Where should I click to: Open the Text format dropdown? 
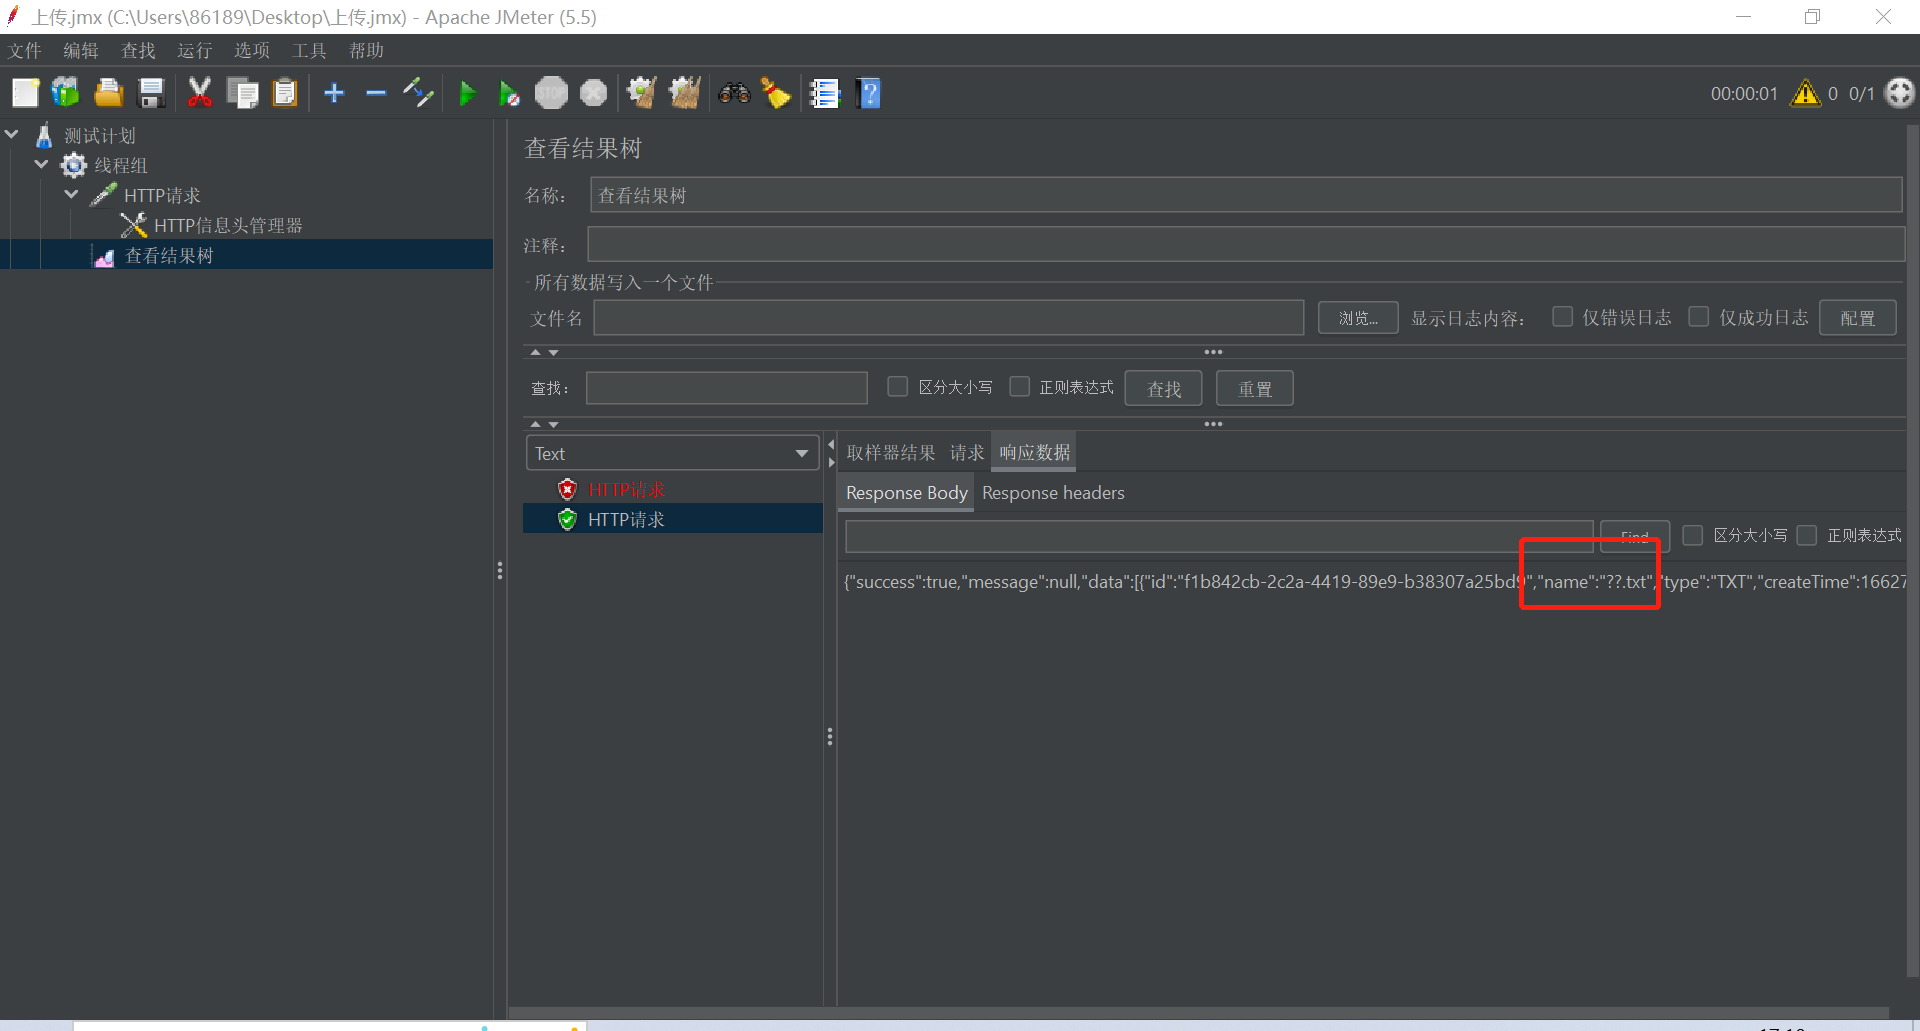803,452
